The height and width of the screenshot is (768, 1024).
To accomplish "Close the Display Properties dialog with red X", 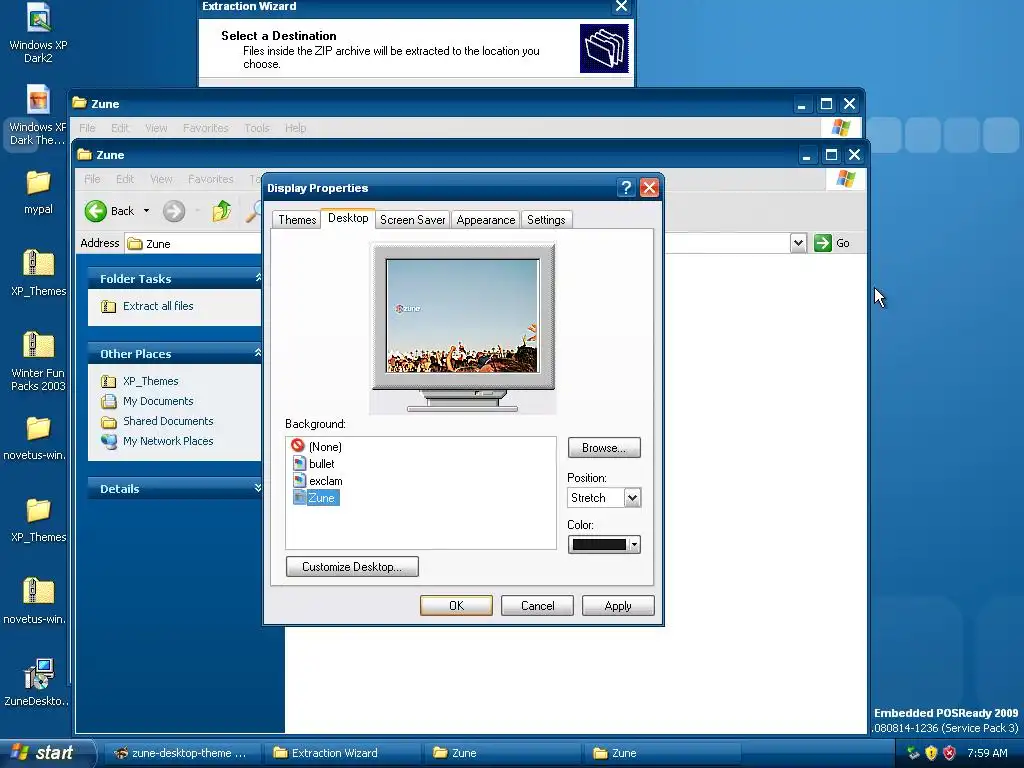I will [x=649, y=188].
